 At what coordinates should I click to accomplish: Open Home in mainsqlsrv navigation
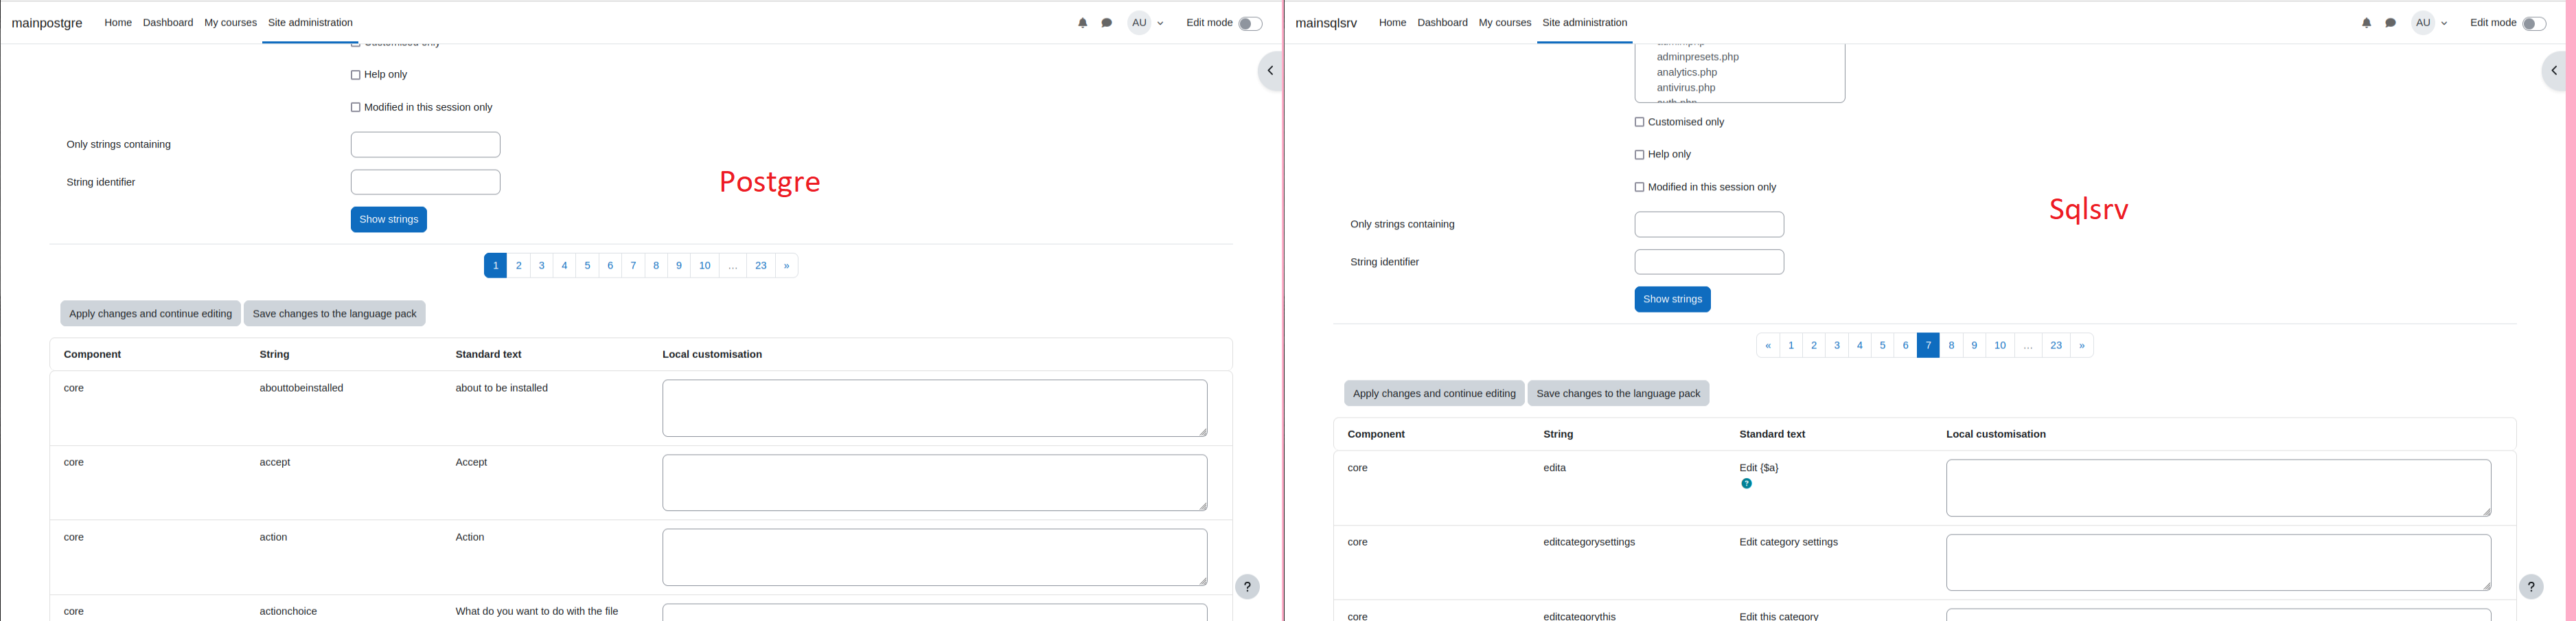point(1392,22)
